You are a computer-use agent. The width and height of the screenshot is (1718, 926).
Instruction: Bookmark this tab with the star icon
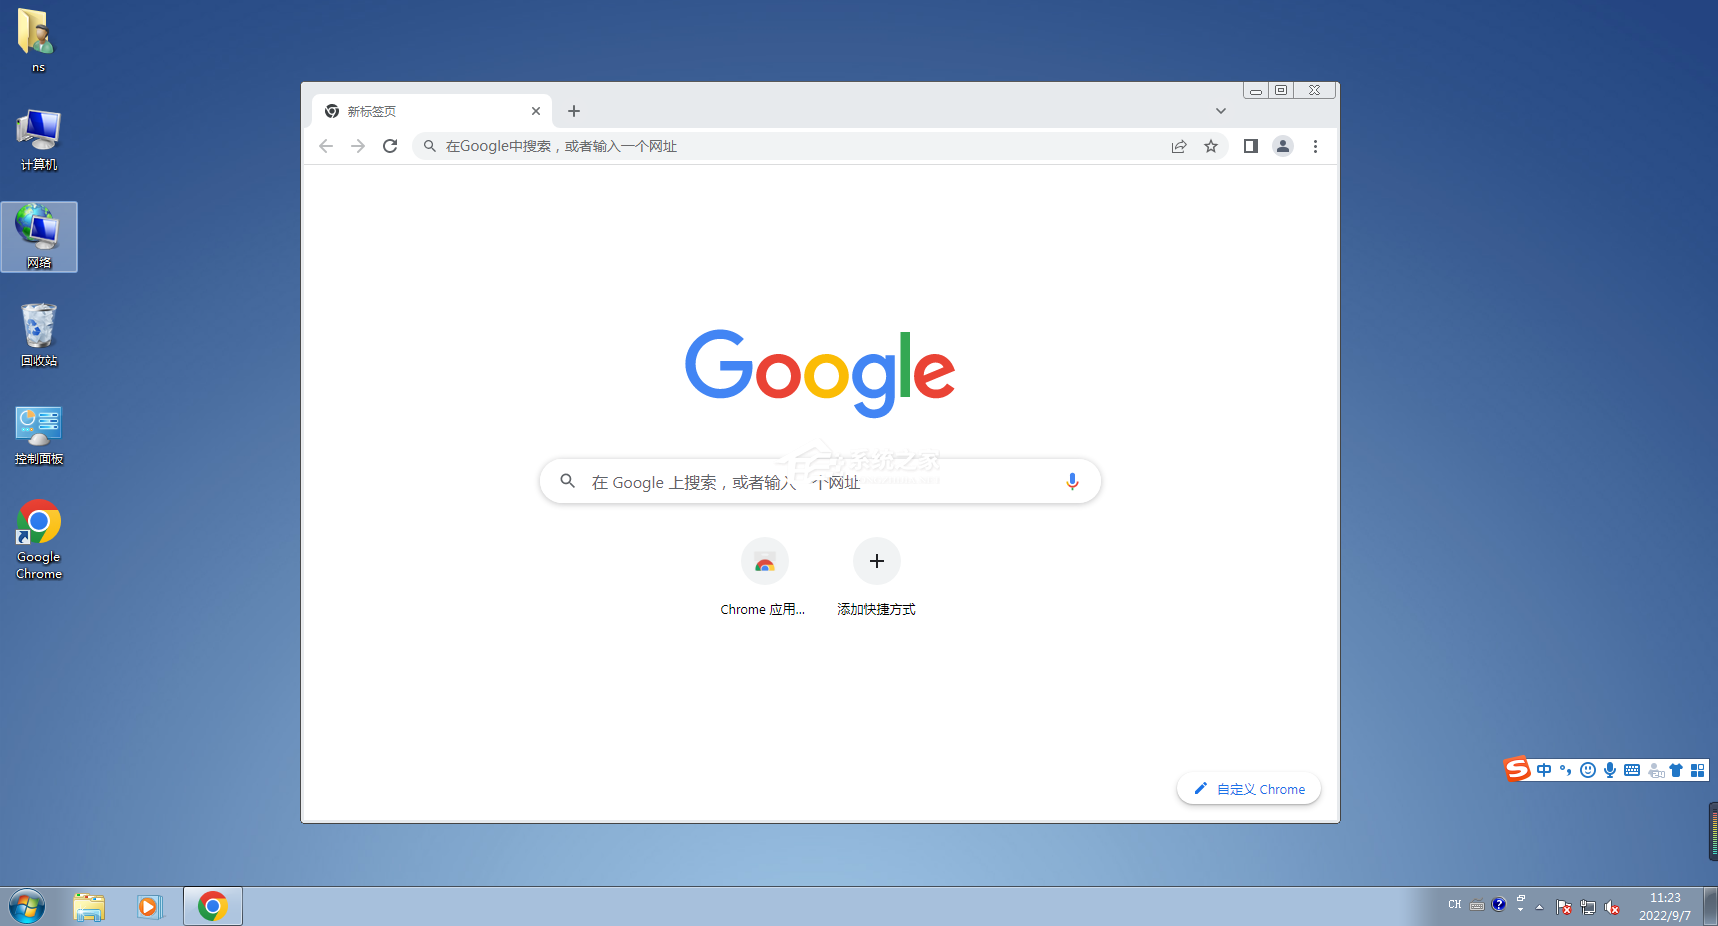1211,146
